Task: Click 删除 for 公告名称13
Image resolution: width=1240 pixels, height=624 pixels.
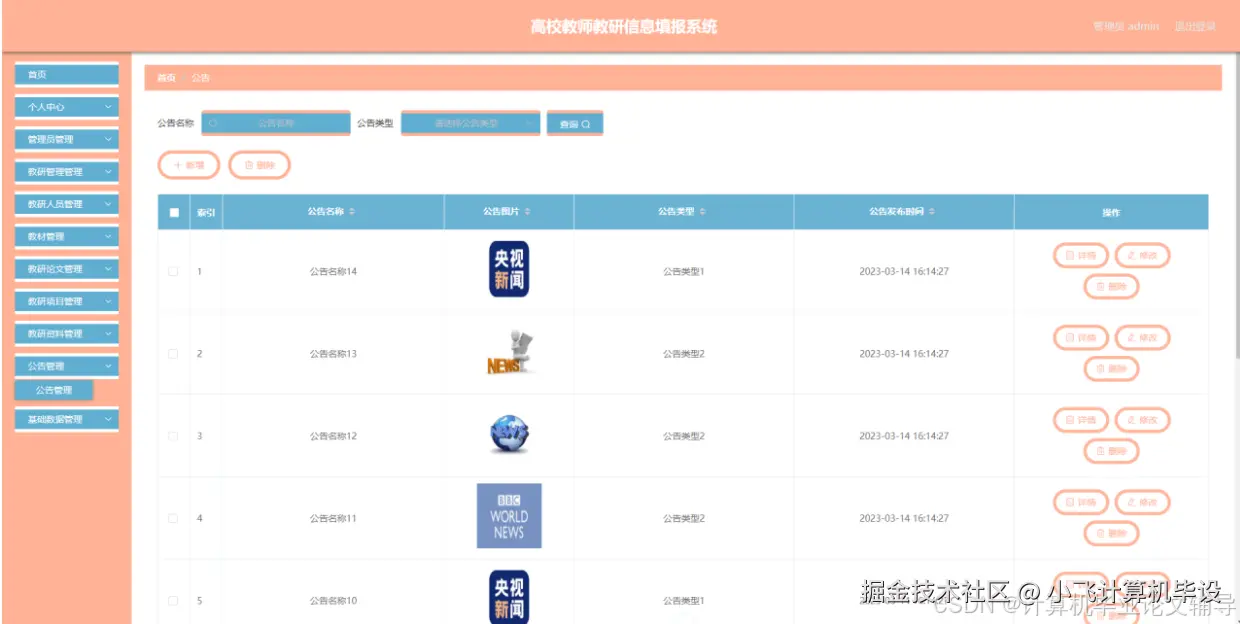Action: point(1111,369)
